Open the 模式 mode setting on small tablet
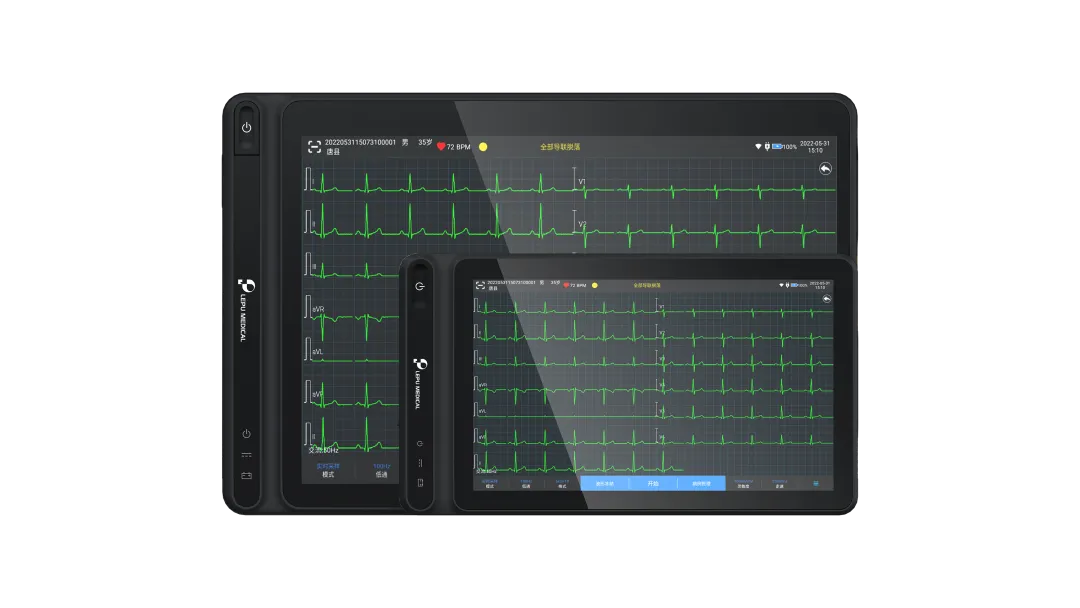The image size is (1080, 608). pyautogui.click(x=490, y=484)
